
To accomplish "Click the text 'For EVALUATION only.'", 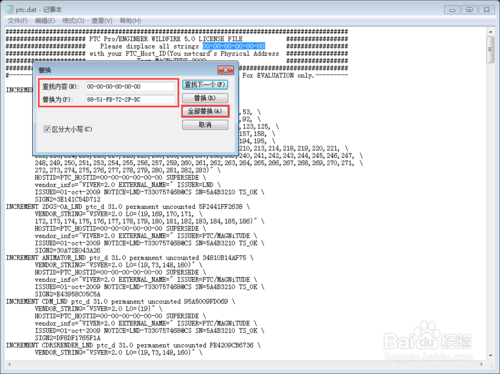I will (x=278, y=76).
